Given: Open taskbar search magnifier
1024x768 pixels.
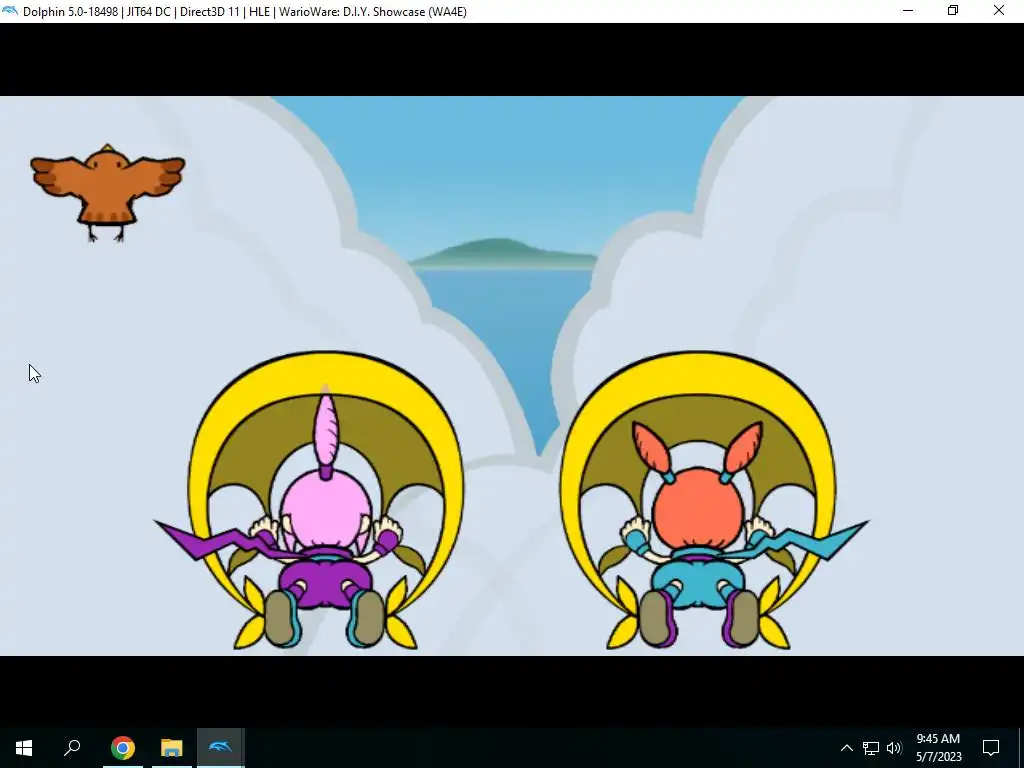Looking at the screenshot, I should click(x=72, y=748).
